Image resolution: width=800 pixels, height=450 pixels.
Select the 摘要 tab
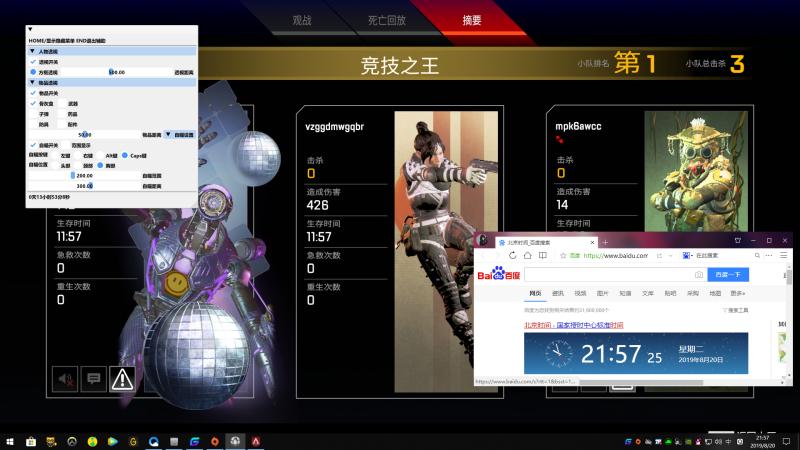coord(471,20)
